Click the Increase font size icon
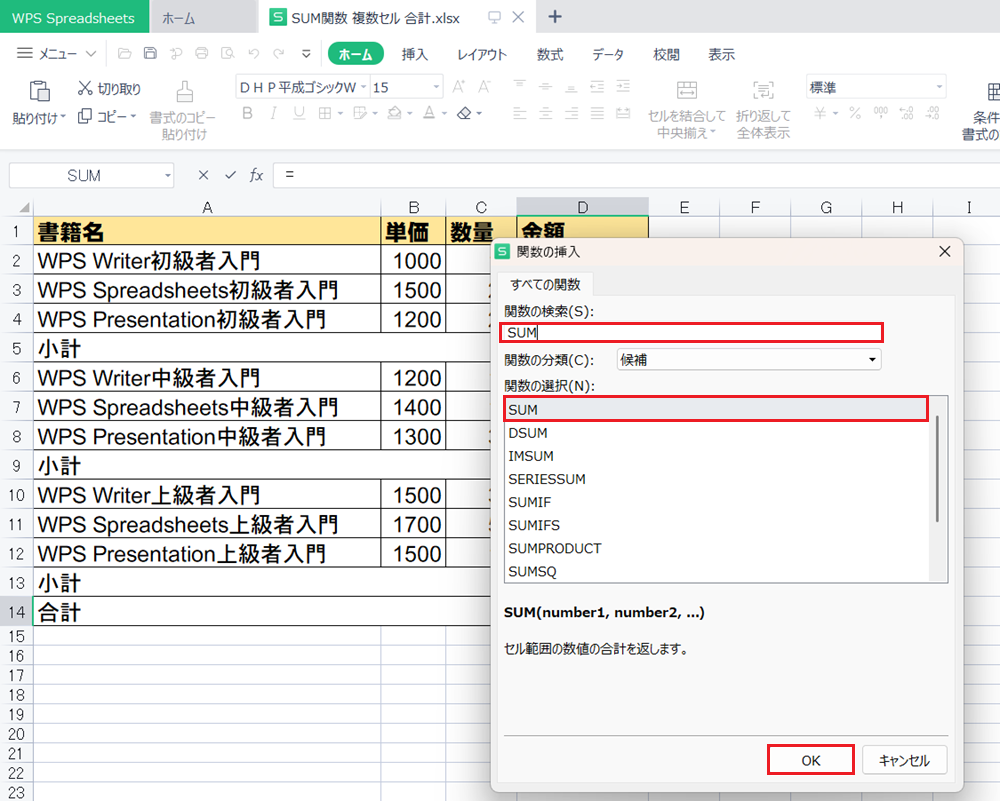 click(x=459, y=87)
